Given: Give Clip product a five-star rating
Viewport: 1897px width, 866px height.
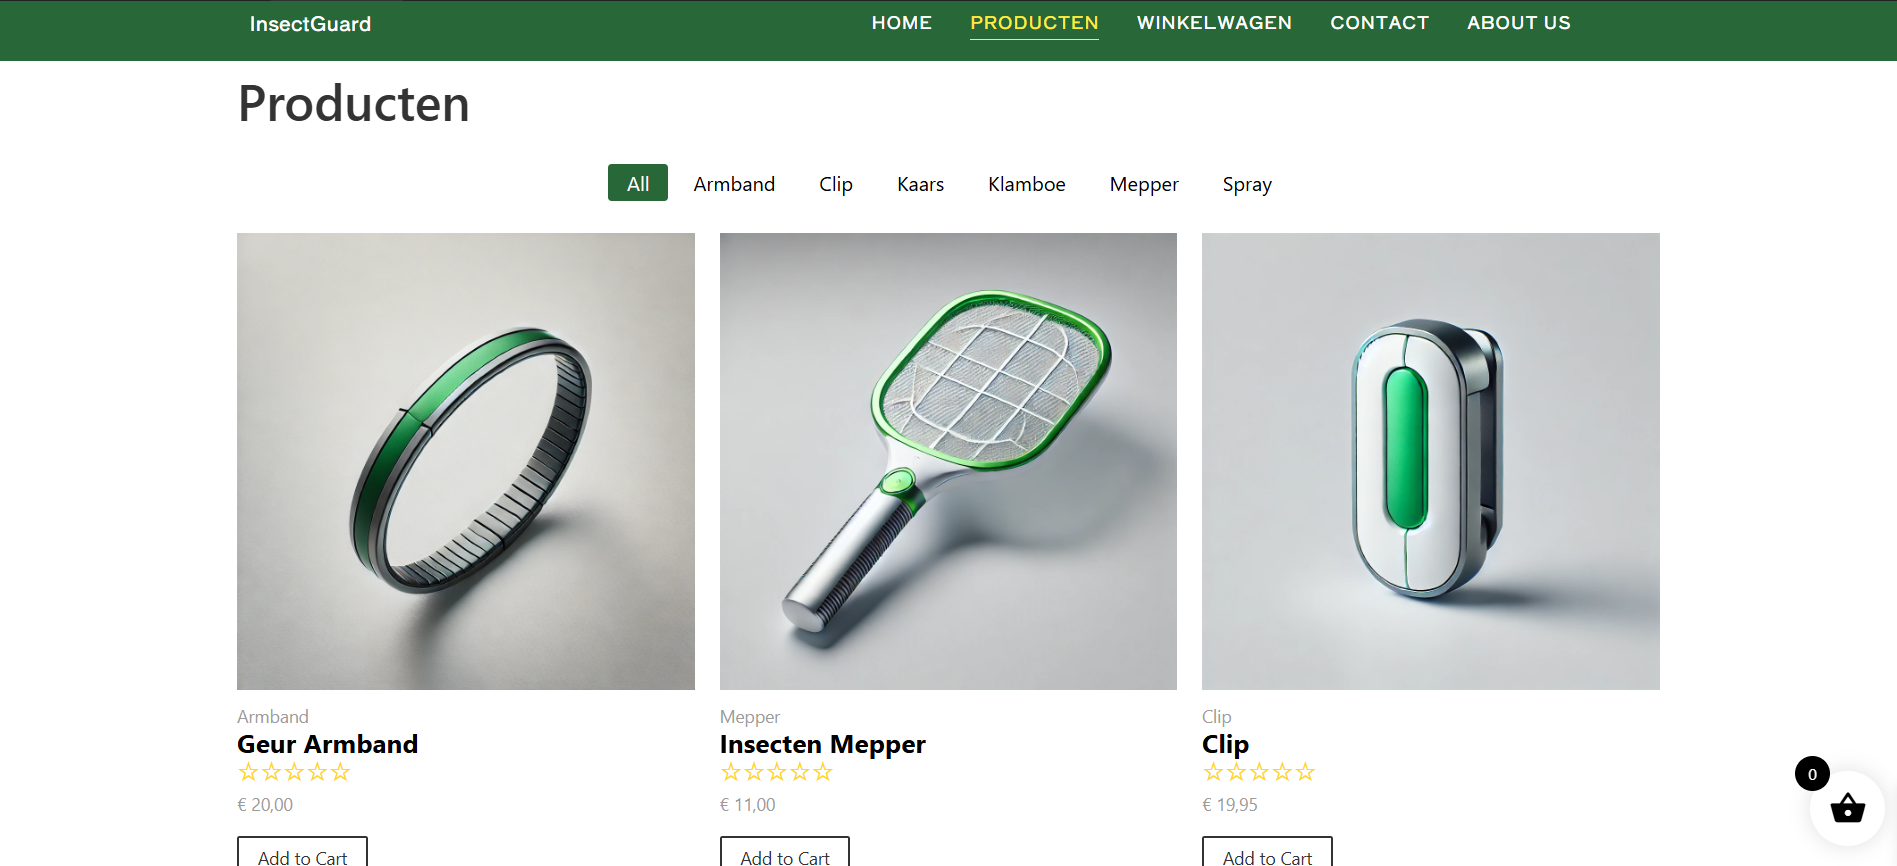Looking at the screenshot, I should click(1305, 772).
